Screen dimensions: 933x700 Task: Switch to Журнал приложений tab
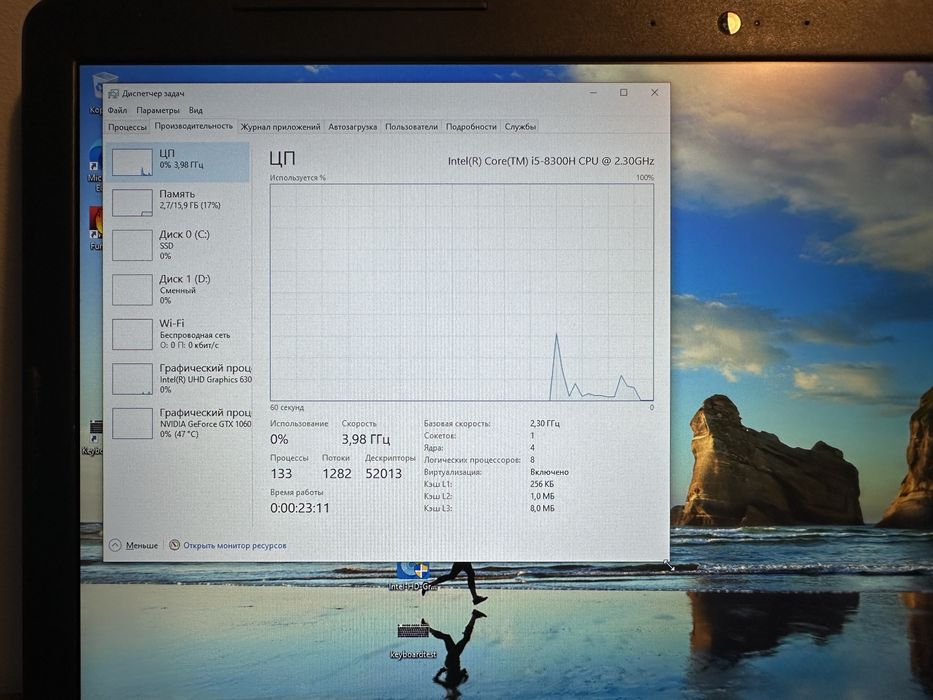(280, 127)
